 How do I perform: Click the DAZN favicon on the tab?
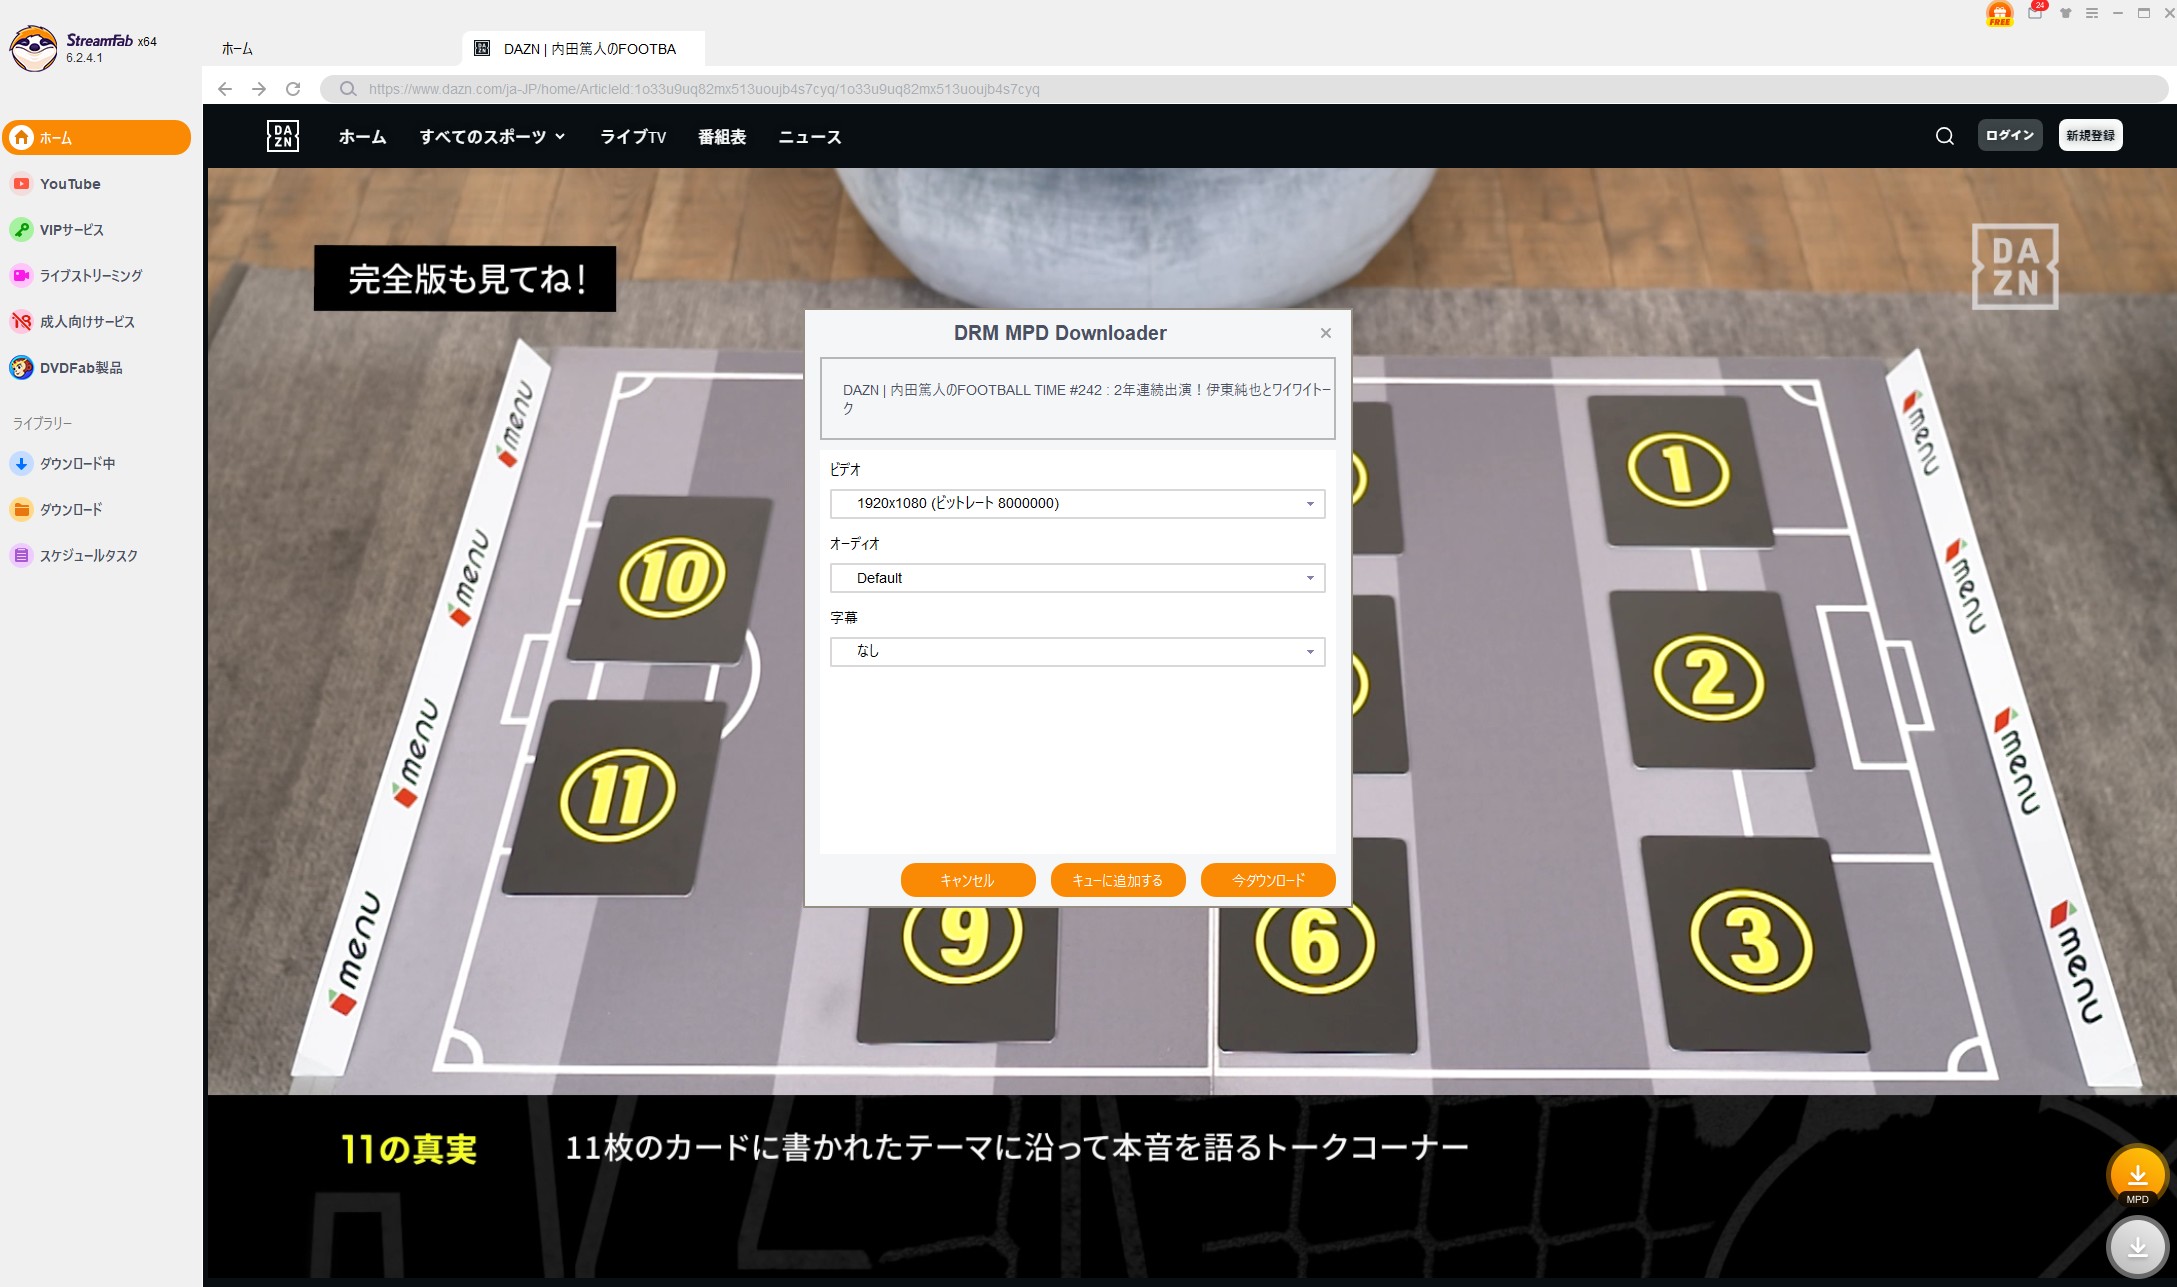click(482, 48)
